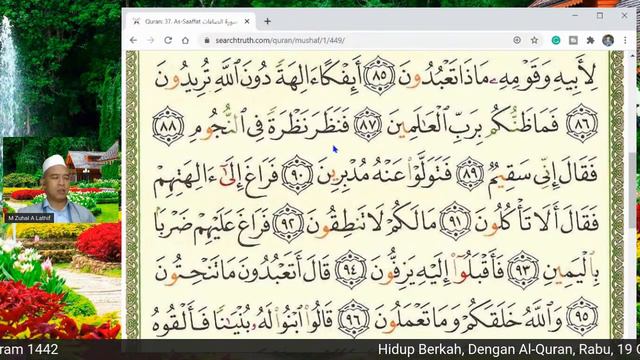This screenshot has height=360, width=640.
Task: Open the Chrome profile avatar
Action: 608,40
